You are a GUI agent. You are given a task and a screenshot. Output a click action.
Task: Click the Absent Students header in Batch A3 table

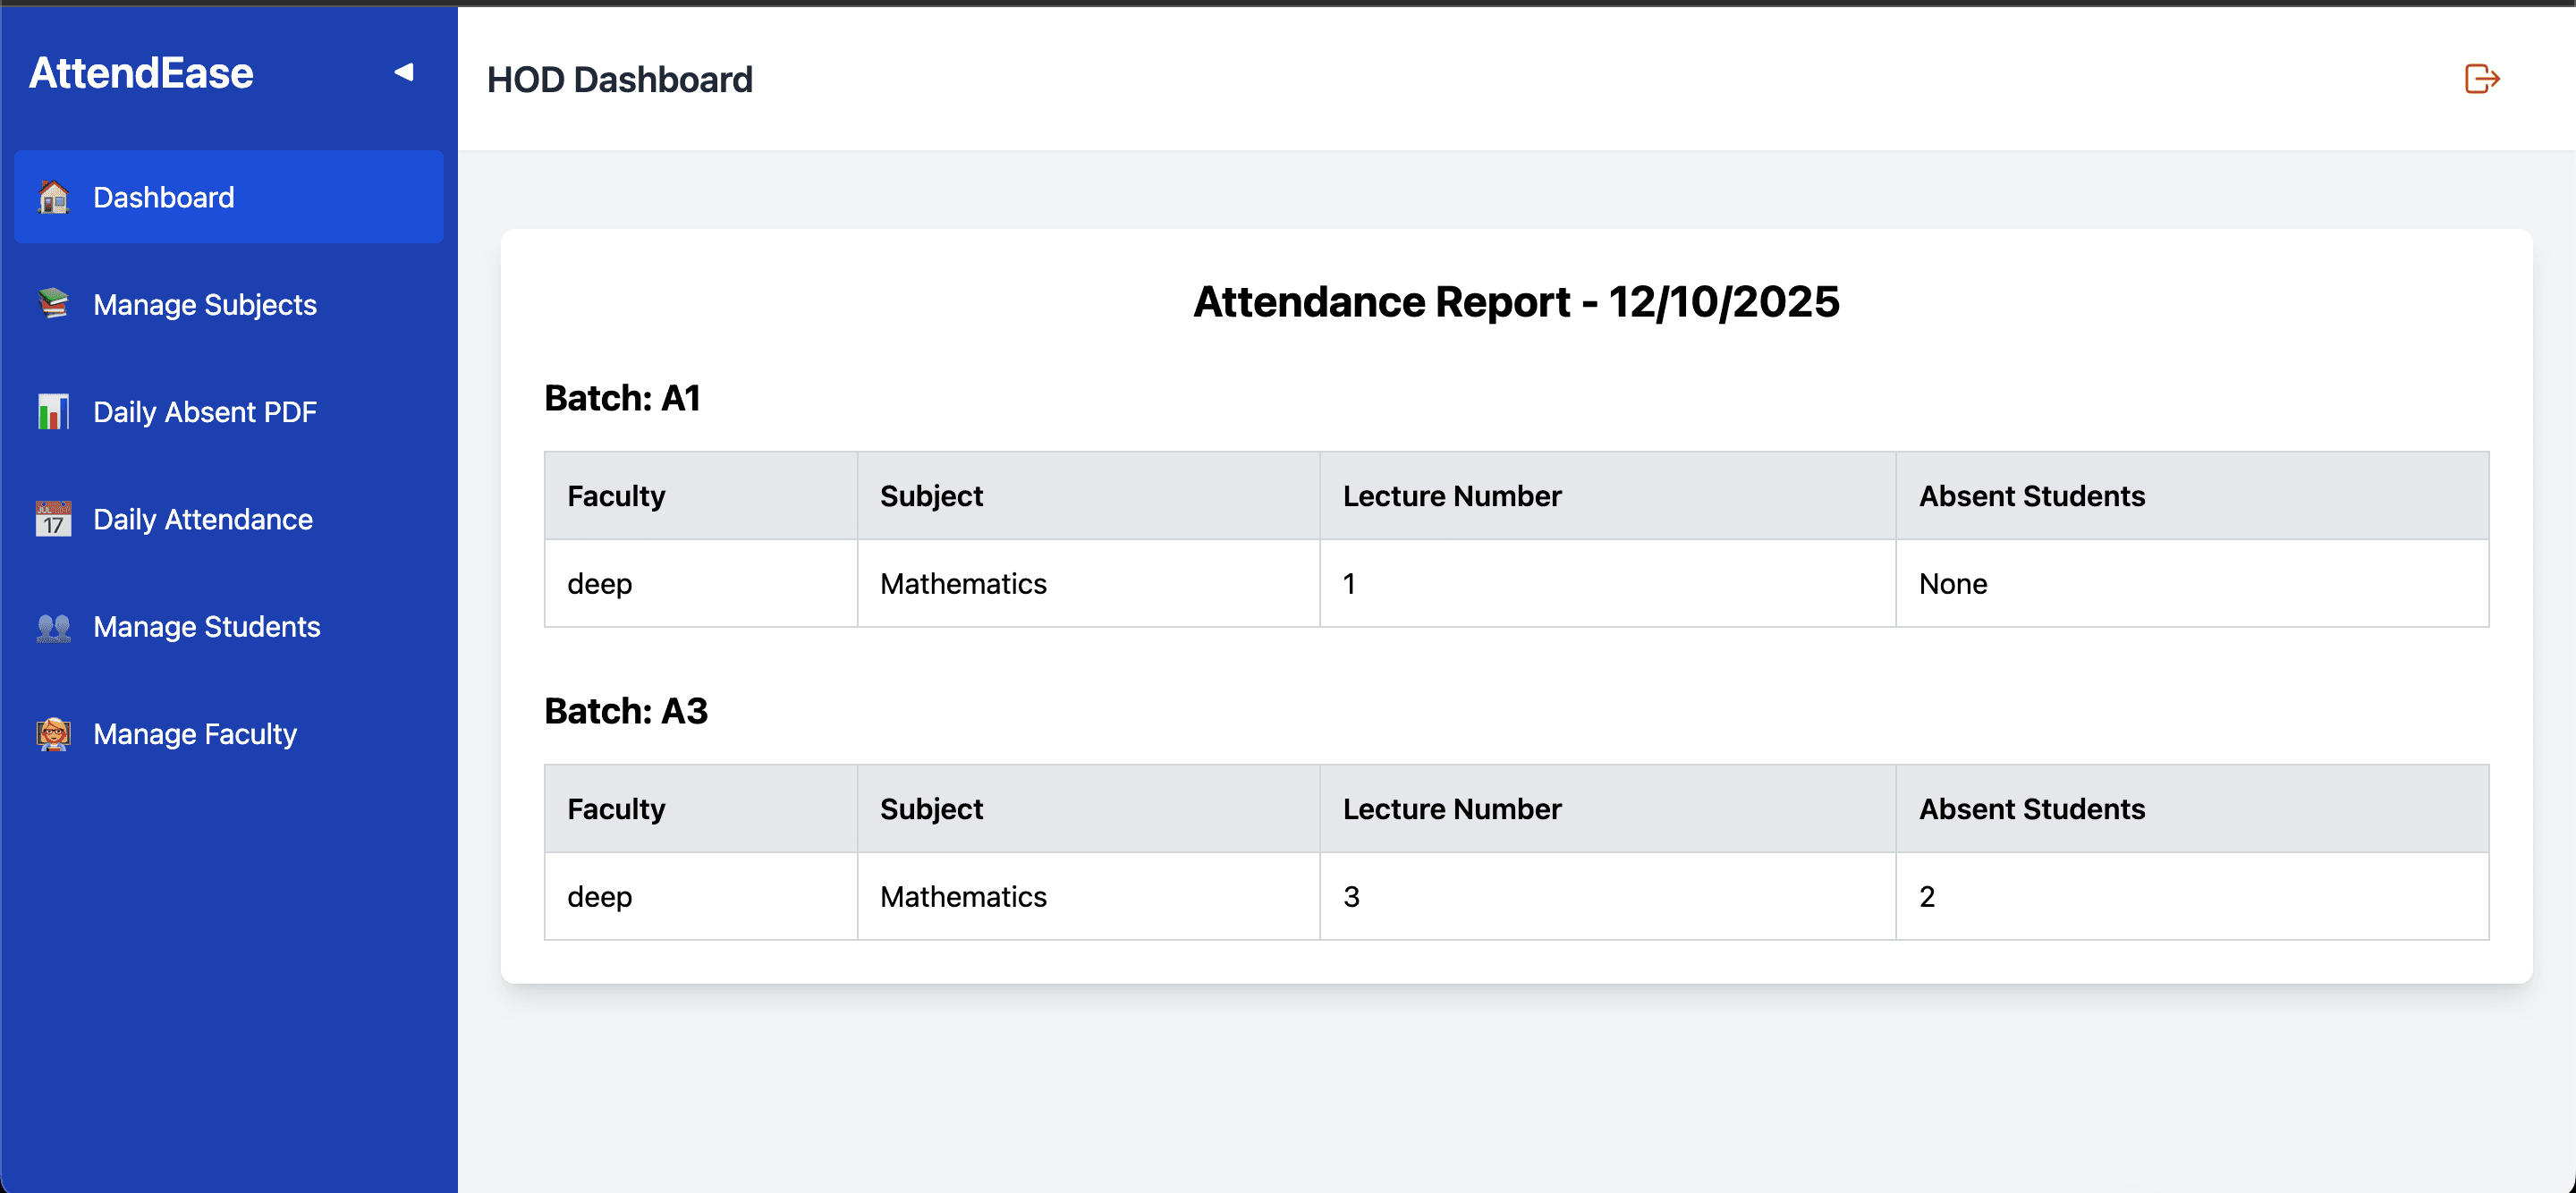point(2031,809)
